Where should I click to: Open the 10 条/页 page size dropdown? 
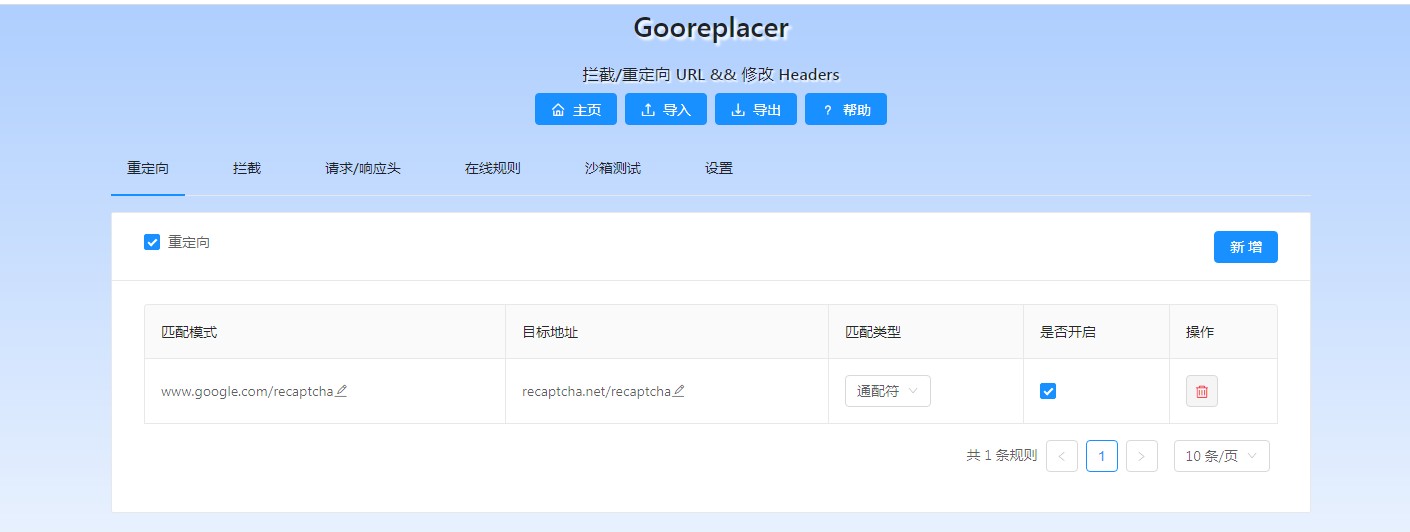pos(1222,456)
